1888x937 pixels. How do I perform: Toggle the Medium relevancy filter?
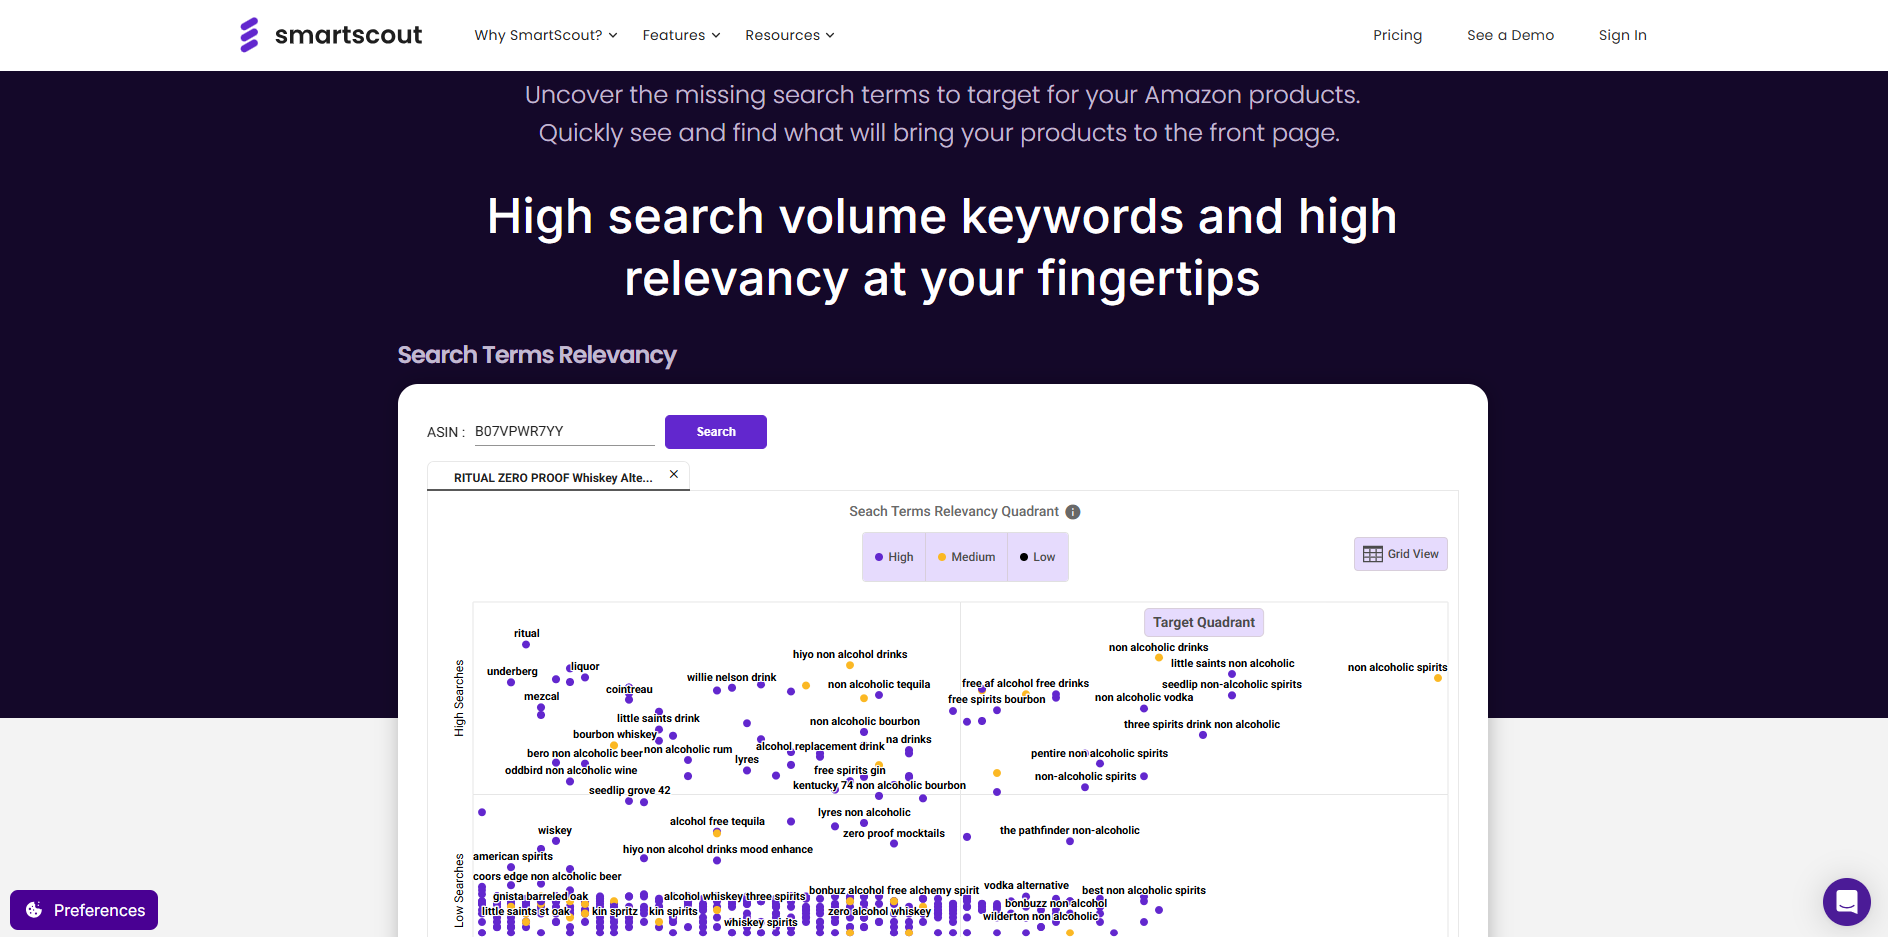pos(966,557)
